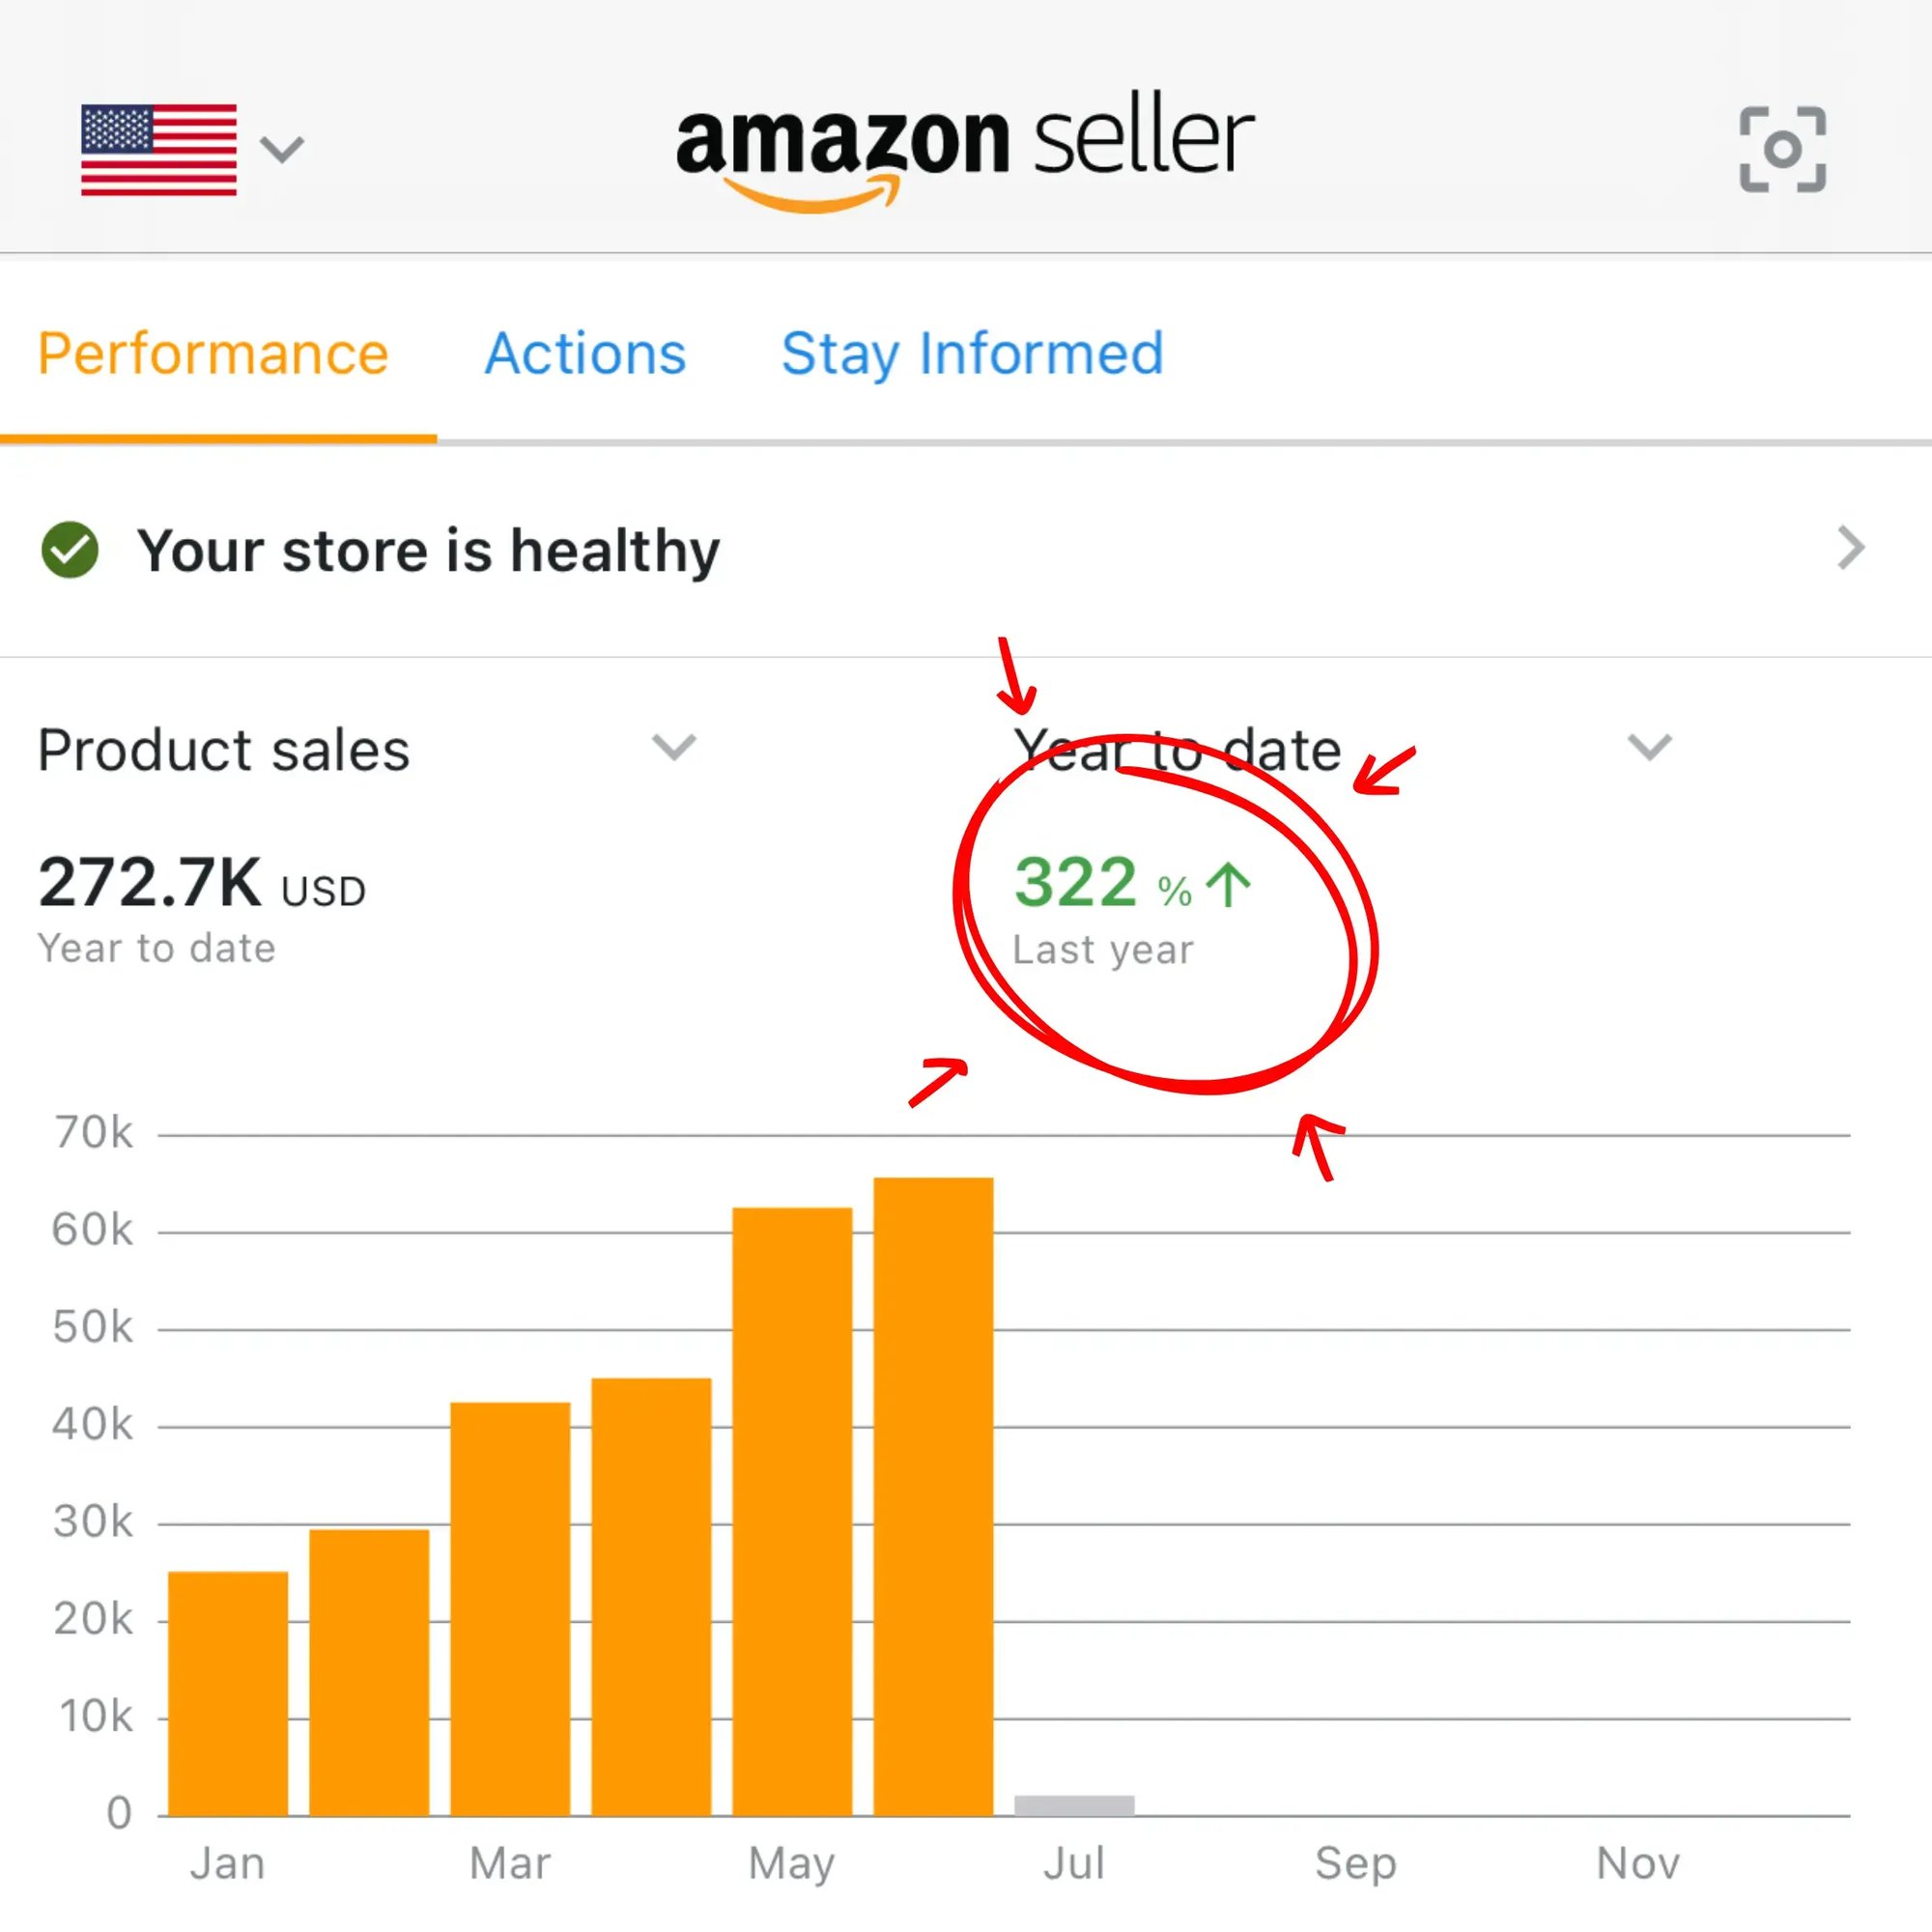Select the gray July sales bar

[x=1074, y=1805]
